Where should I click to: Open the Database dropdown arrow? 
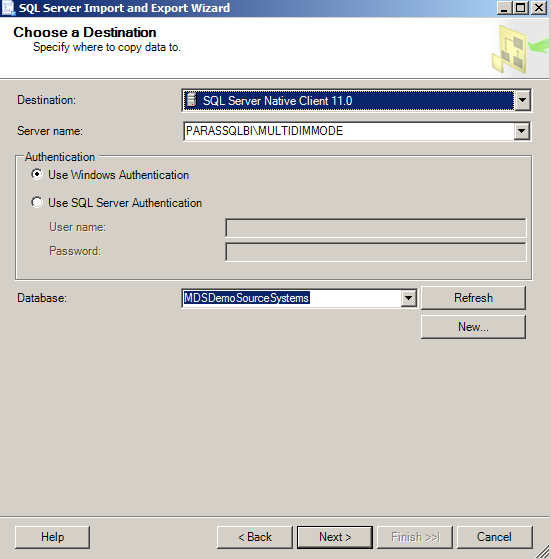(x=408, y=298)
